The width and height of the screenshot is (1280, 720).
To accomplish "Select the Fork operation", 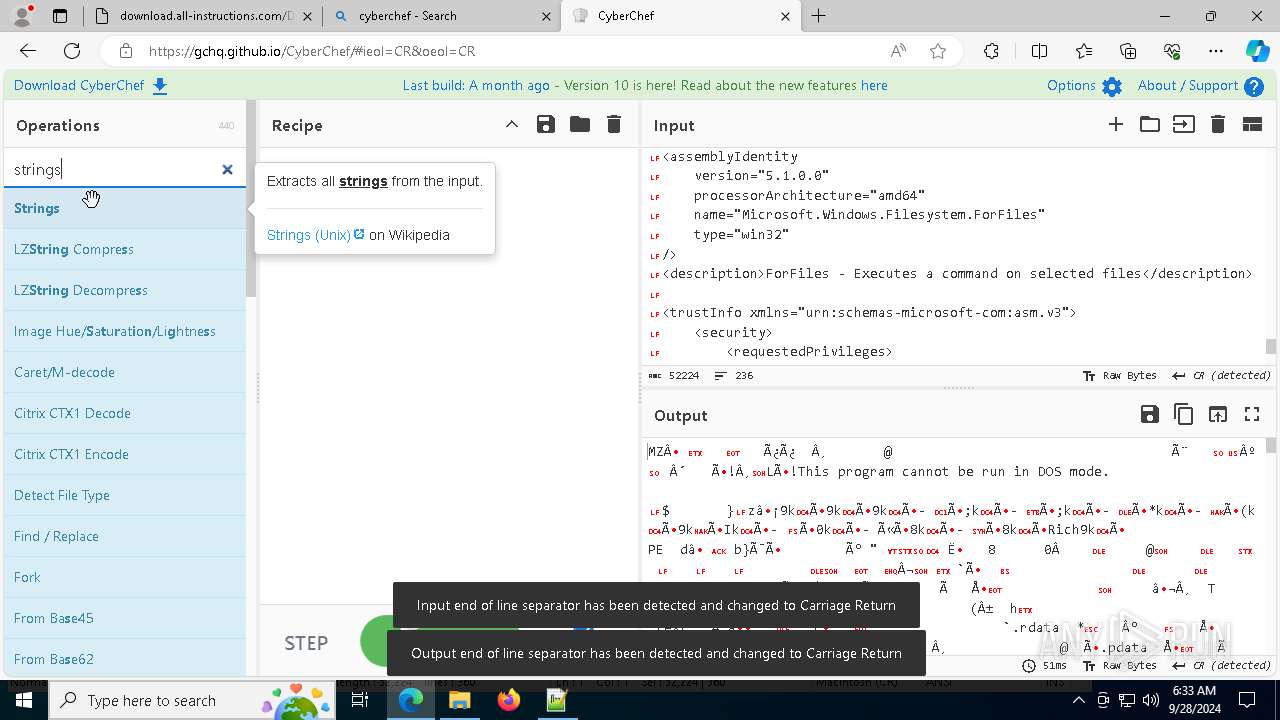I will coord(125,577).
